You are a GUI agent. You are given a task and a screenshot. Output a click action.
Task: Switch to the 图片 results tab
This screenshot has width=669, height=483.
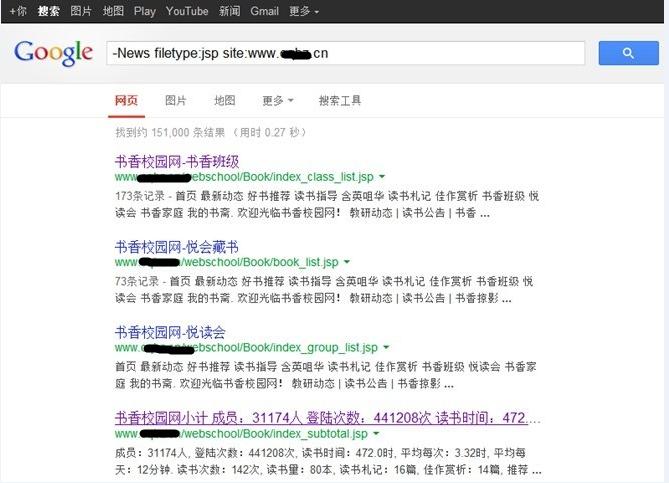click(x=176, y=101)
